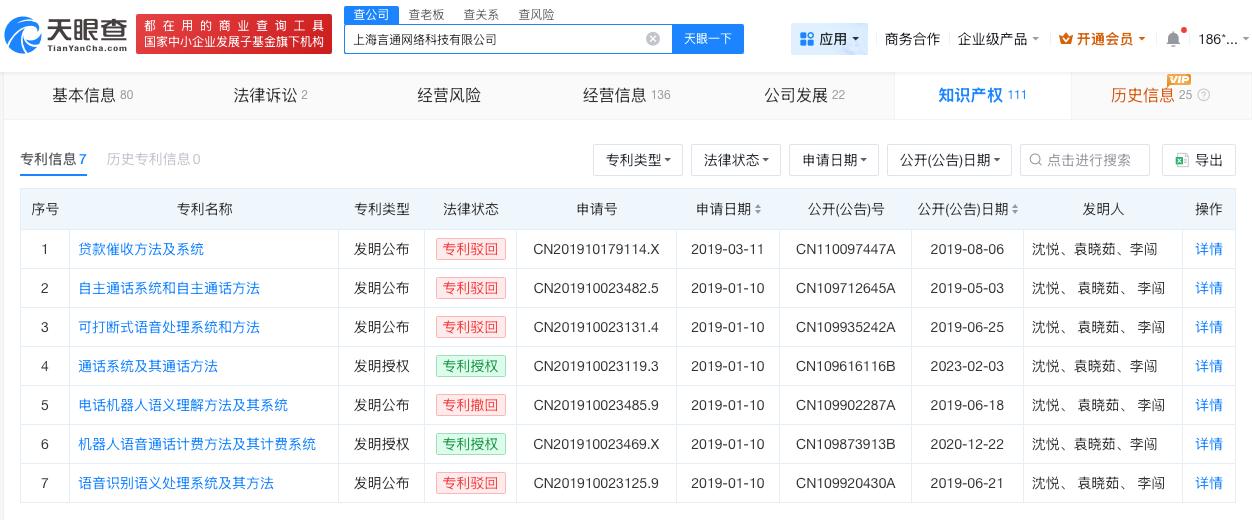This screenshot has width=1252, height=520.
Task: Open the 公司发展 tab
Action: point(804,96)
